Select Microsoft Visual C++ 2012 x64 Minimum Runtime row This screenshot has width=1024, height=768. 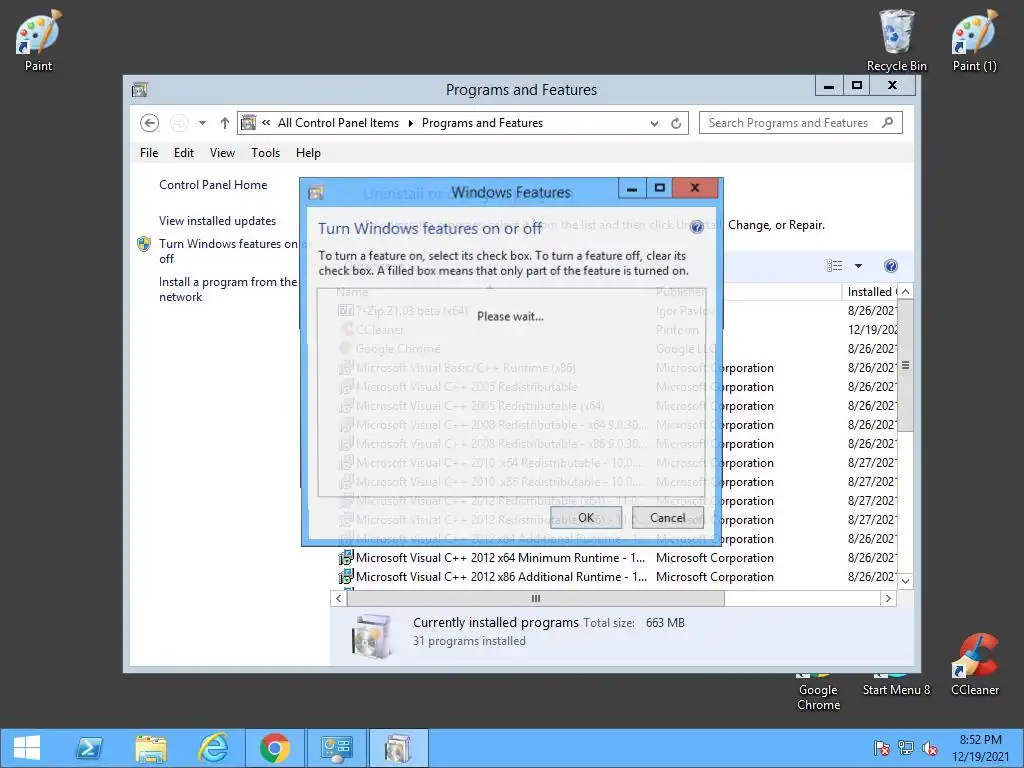(x=616, y=558)
